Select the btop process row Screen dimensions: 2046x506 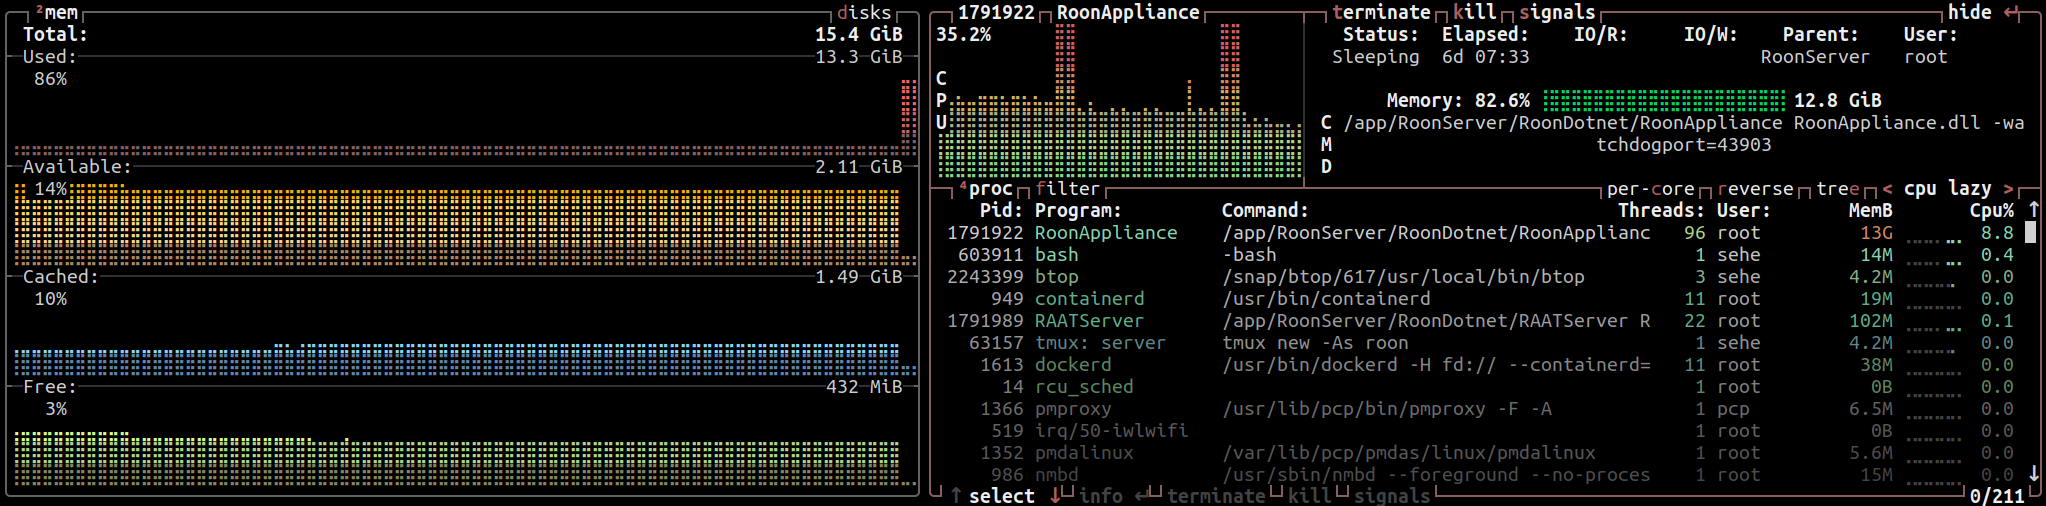coord(1480,277)
